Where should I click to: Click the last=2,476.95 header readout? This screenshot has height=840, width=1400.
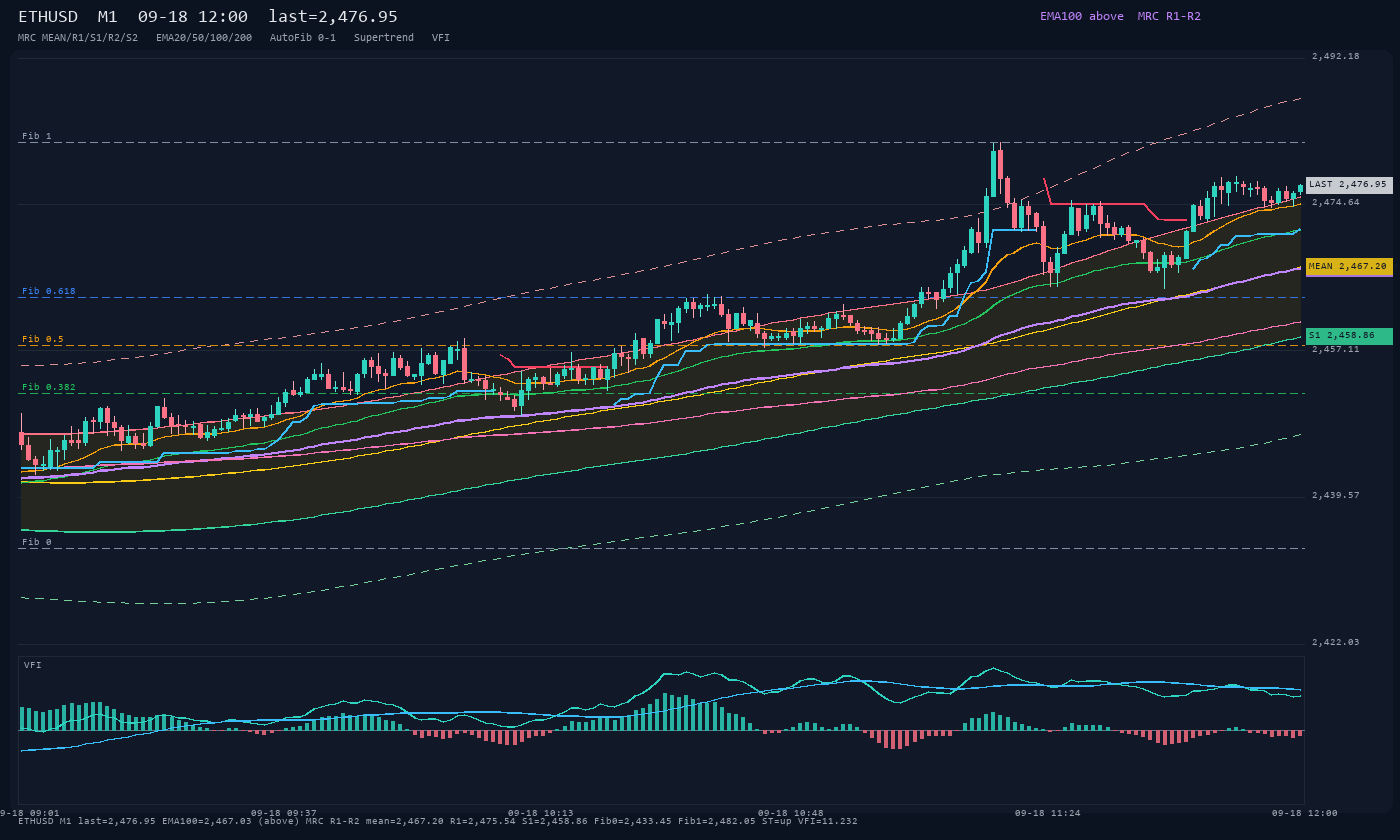click(x=333, y=16)
